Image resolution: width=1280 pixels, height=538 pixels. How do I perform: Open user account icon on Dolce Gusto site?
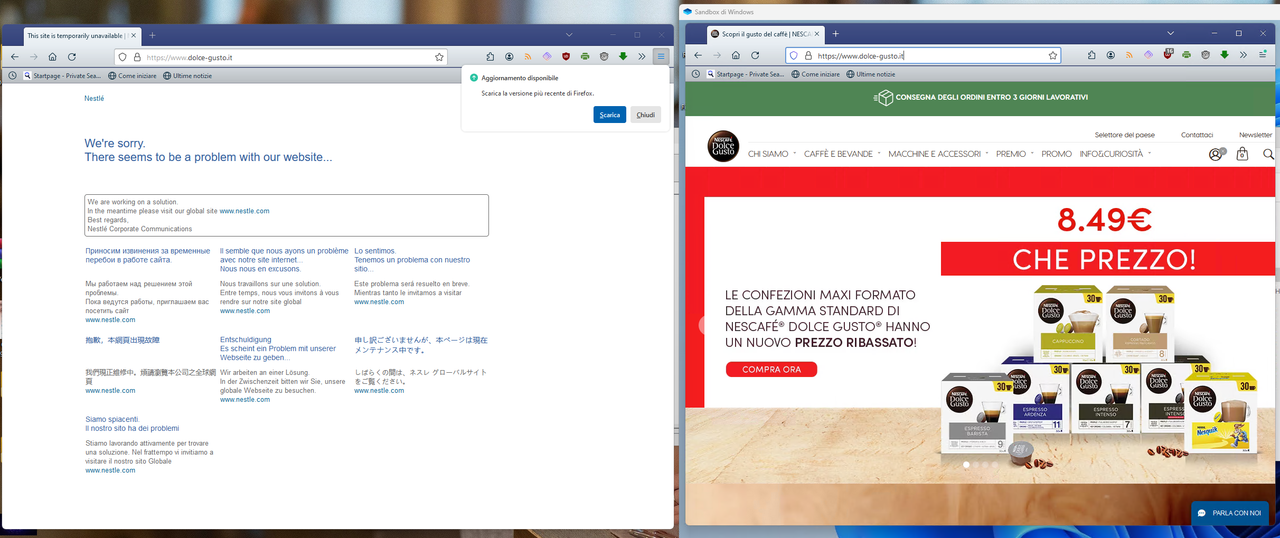(x=1216, y=154)
